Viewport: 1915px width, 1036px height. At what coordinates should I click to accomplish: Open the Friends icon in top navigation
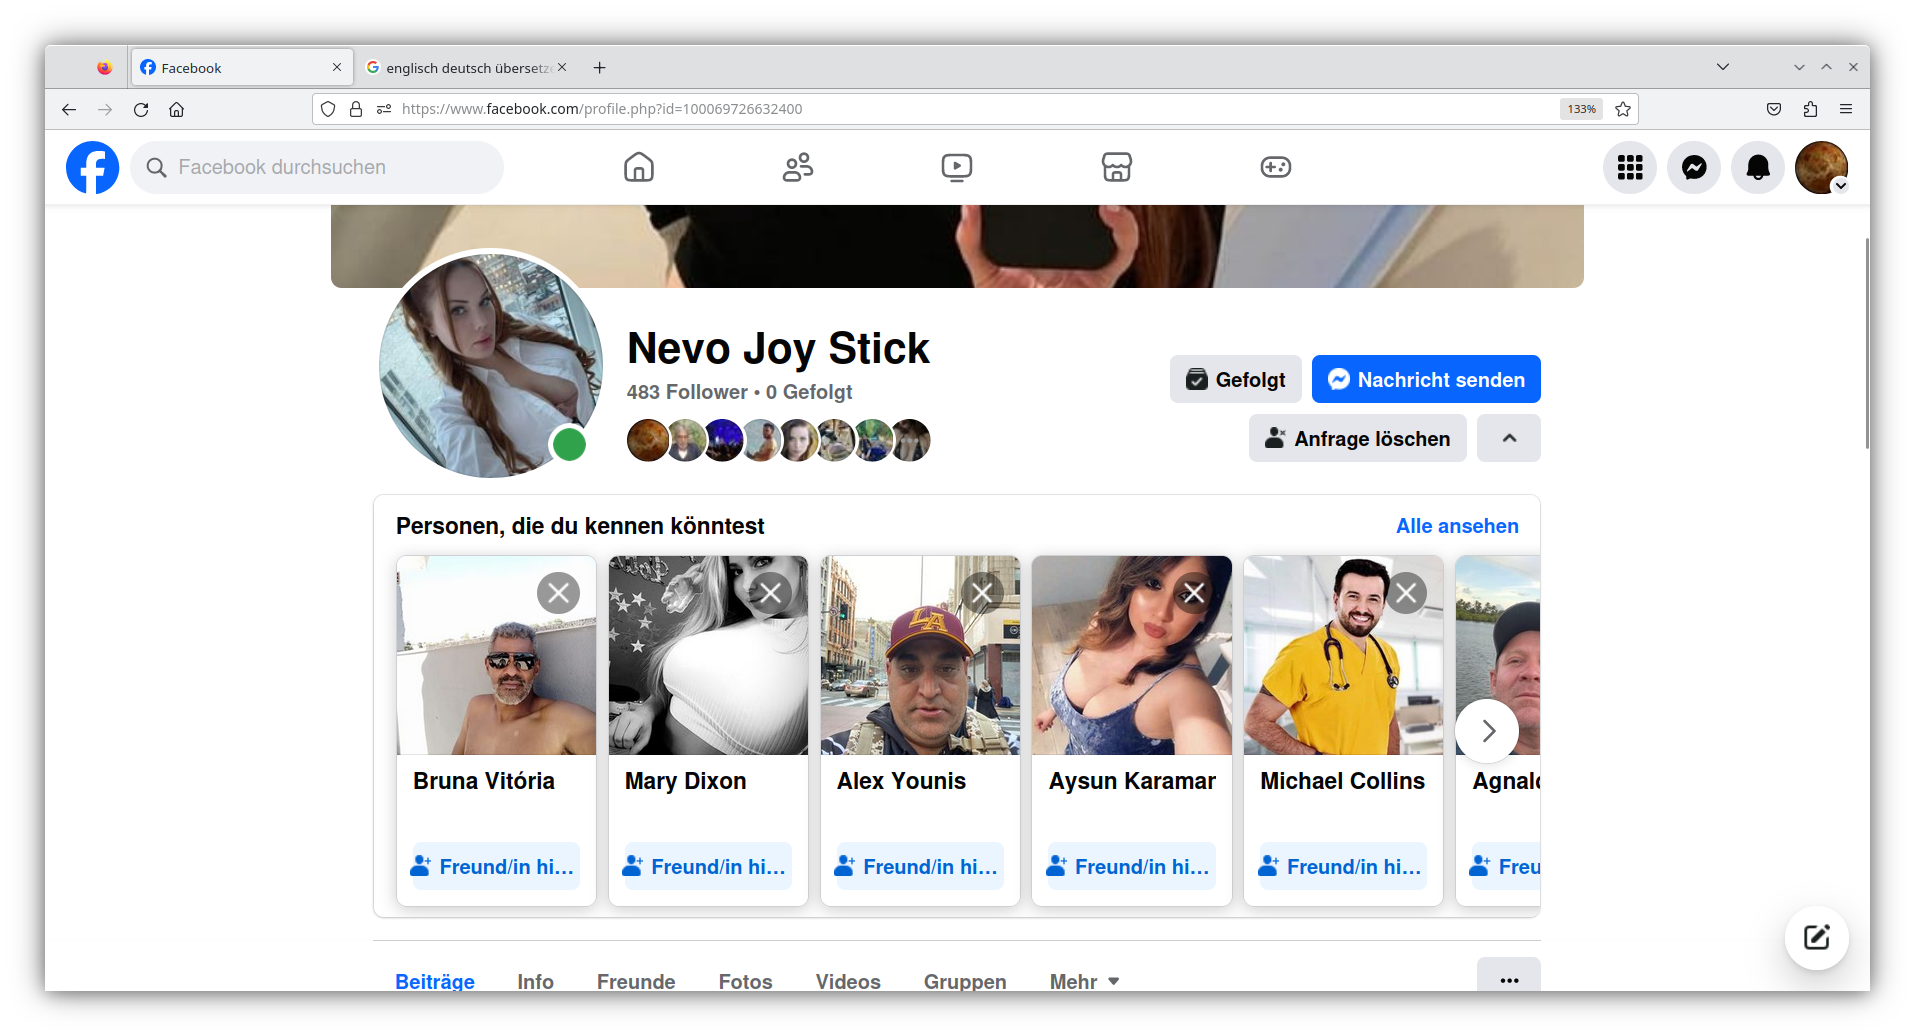pos(797,167)
